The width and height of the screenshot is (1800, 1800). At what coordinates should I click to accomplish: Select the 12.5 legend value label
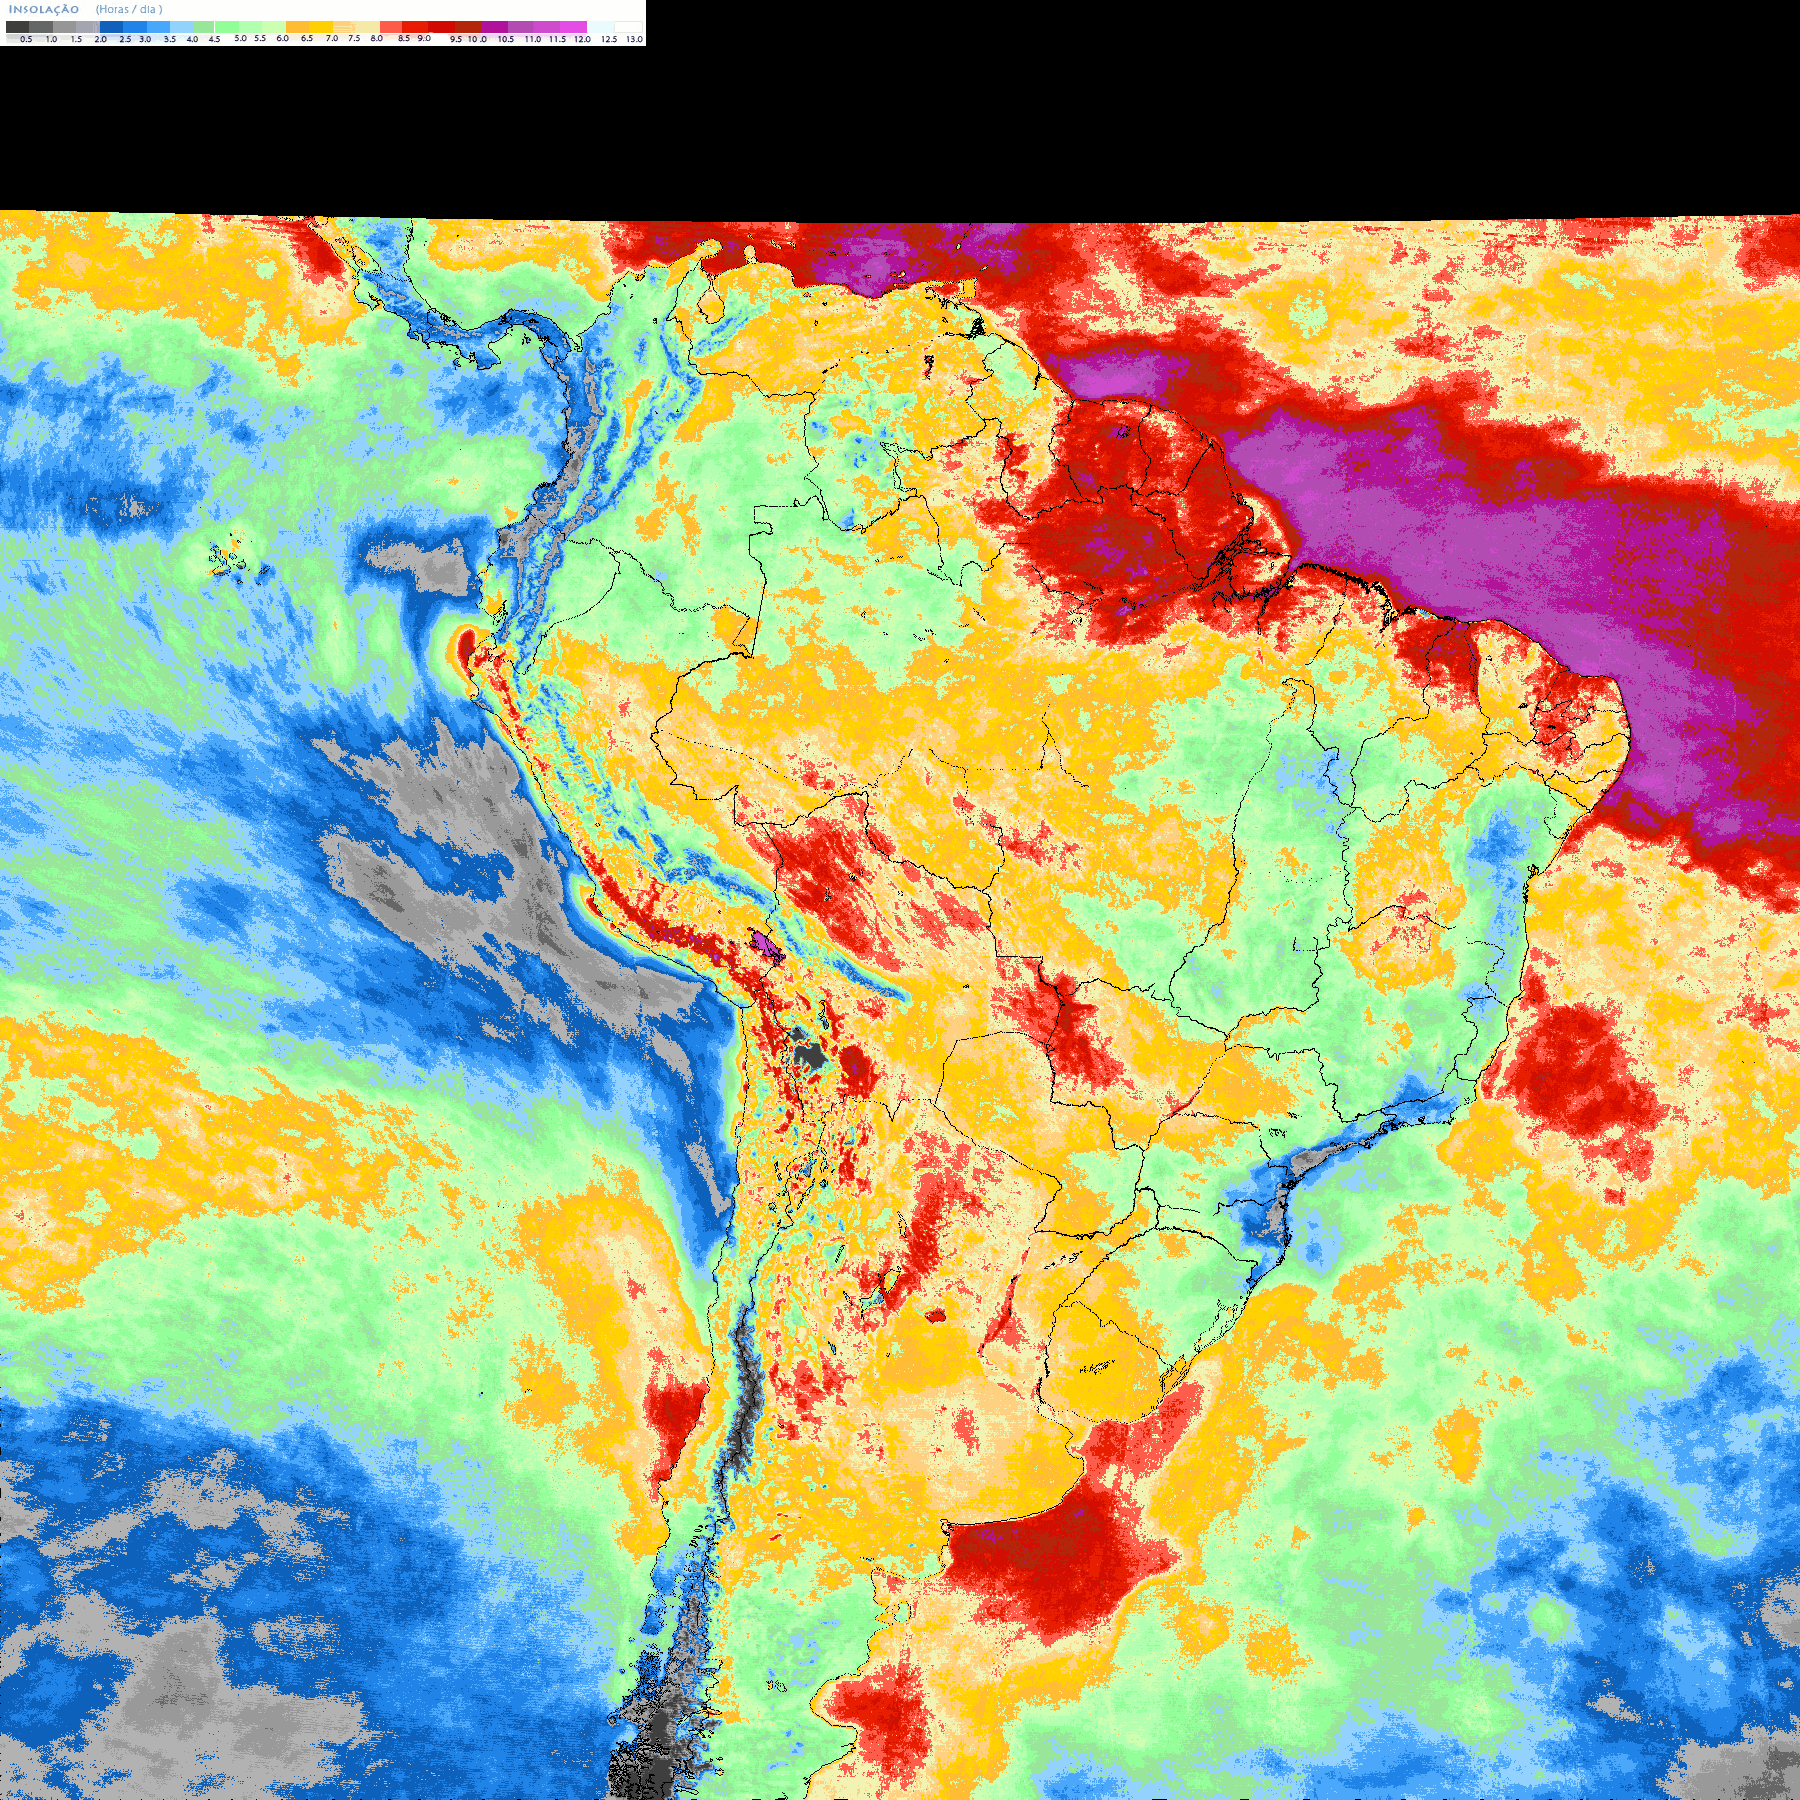tap(609, 39)
